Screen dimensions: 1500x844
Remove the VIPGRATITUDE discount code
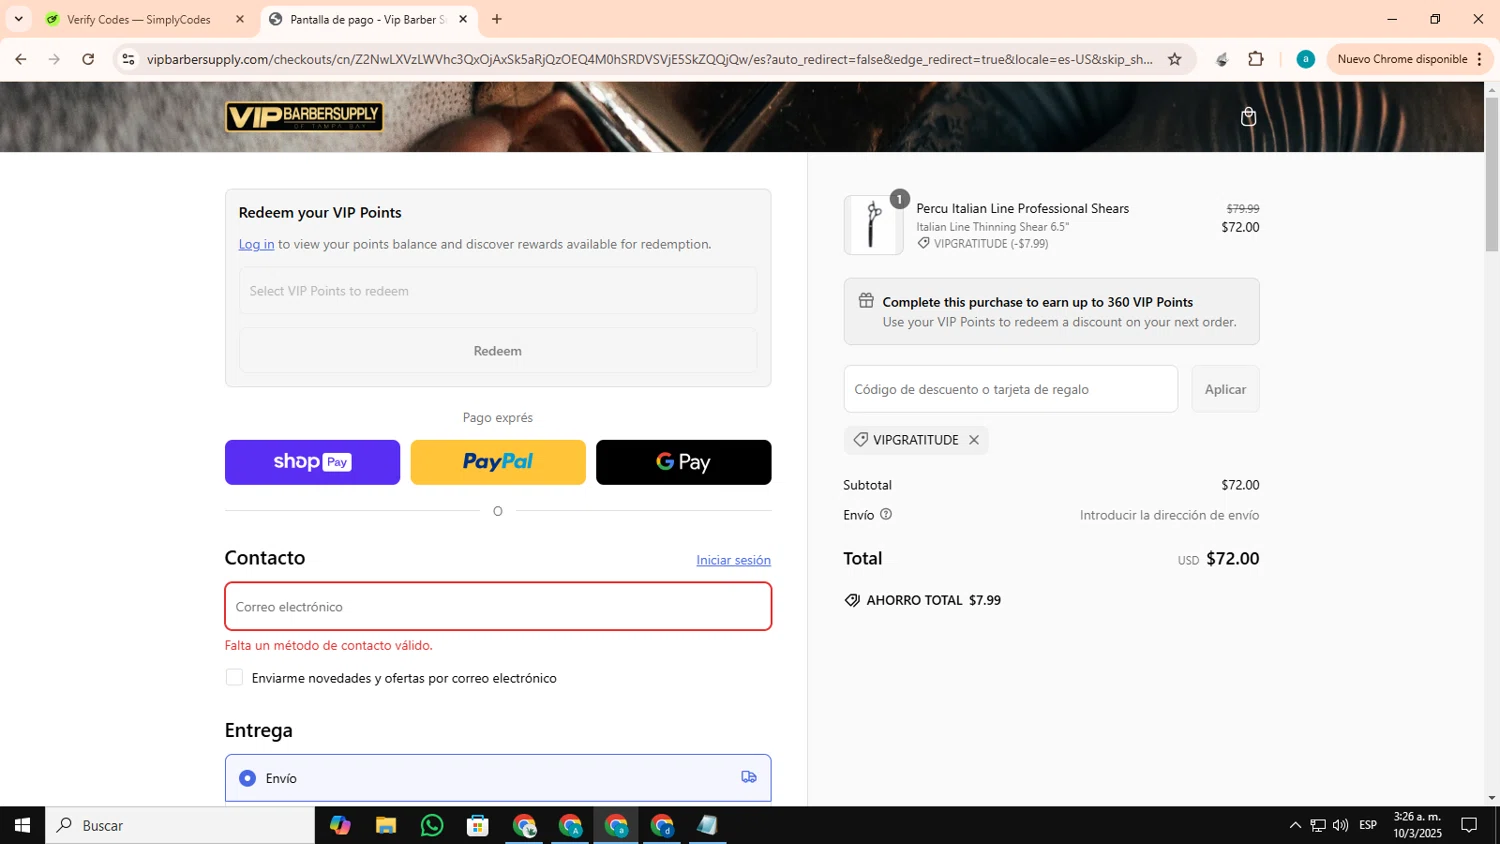[x=973, y=440]
